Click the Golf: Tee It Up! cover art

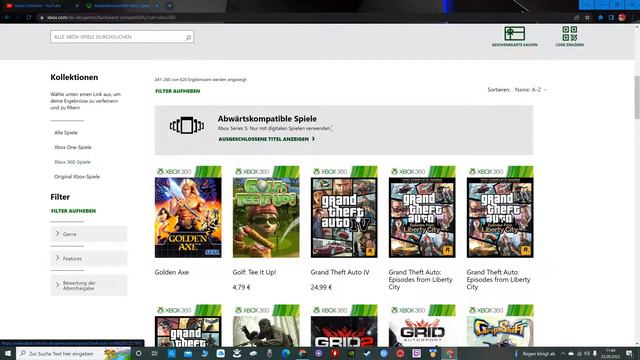click(x=266, y=211)
